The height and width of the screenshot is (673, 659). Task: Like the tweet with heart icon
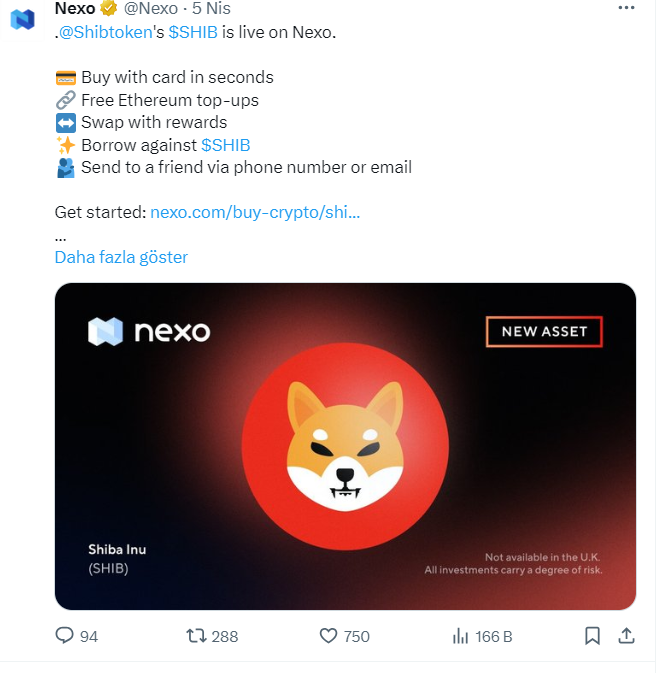pos(328,635)
